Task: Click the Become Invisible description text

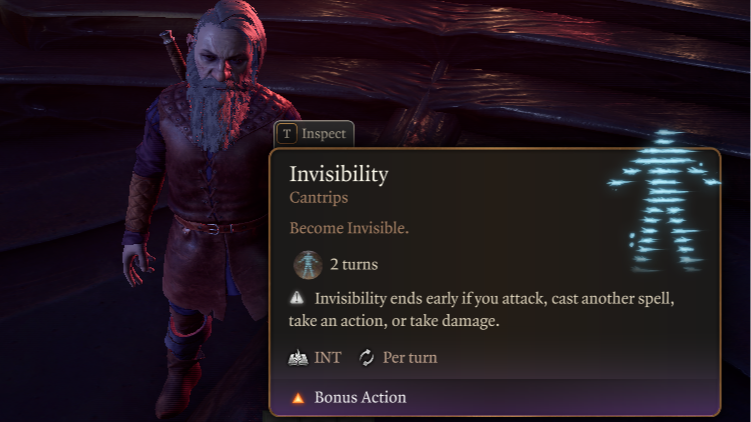Action: tap(349, 228)
